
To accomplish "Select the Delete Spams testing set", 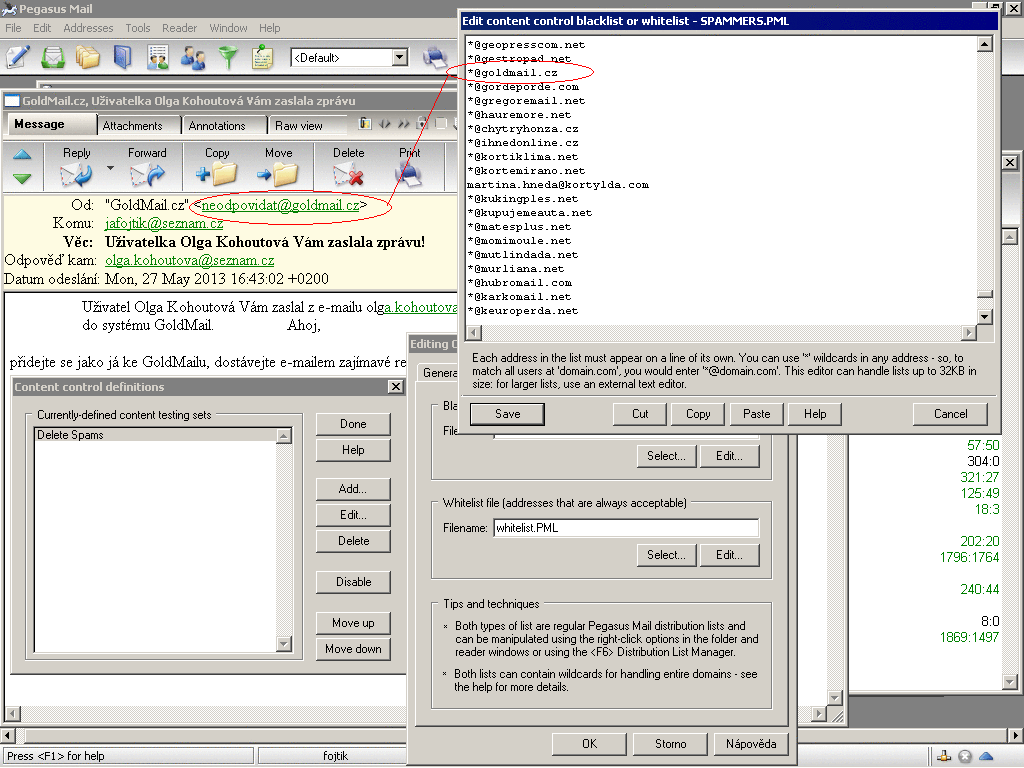I will tap(155, 435).
